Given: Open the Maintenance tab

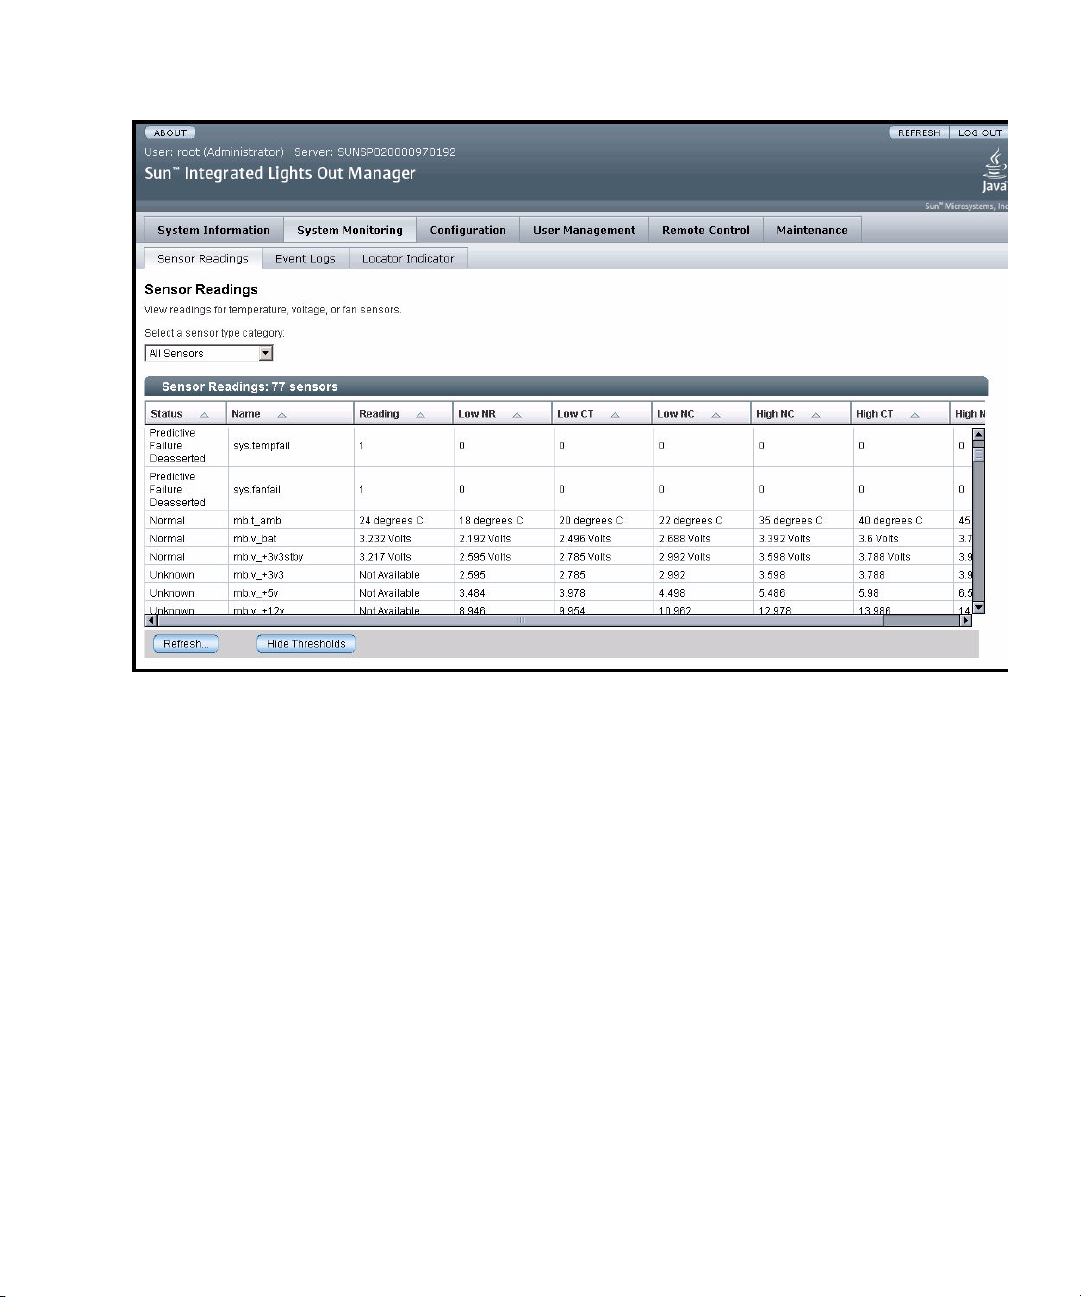Looking at the screenshot, I should (812, 230).
